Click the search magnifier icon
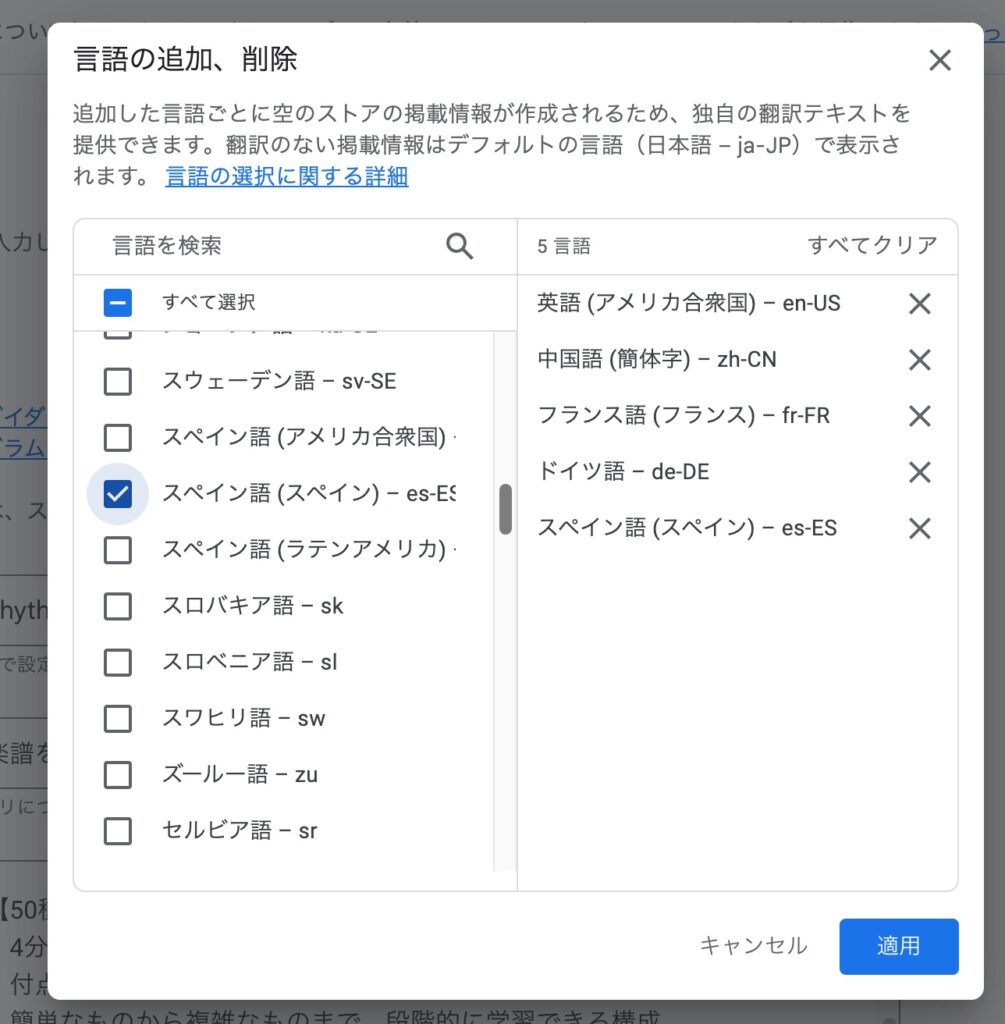 pos(459,246)
